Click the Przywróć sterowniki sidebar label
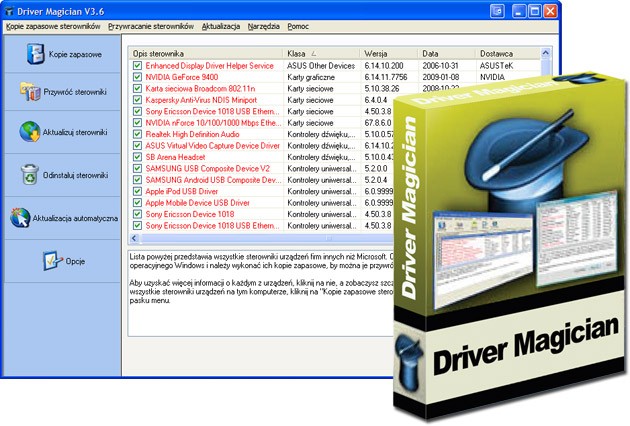This screenshot has height=426, width=630. point(75,92)
